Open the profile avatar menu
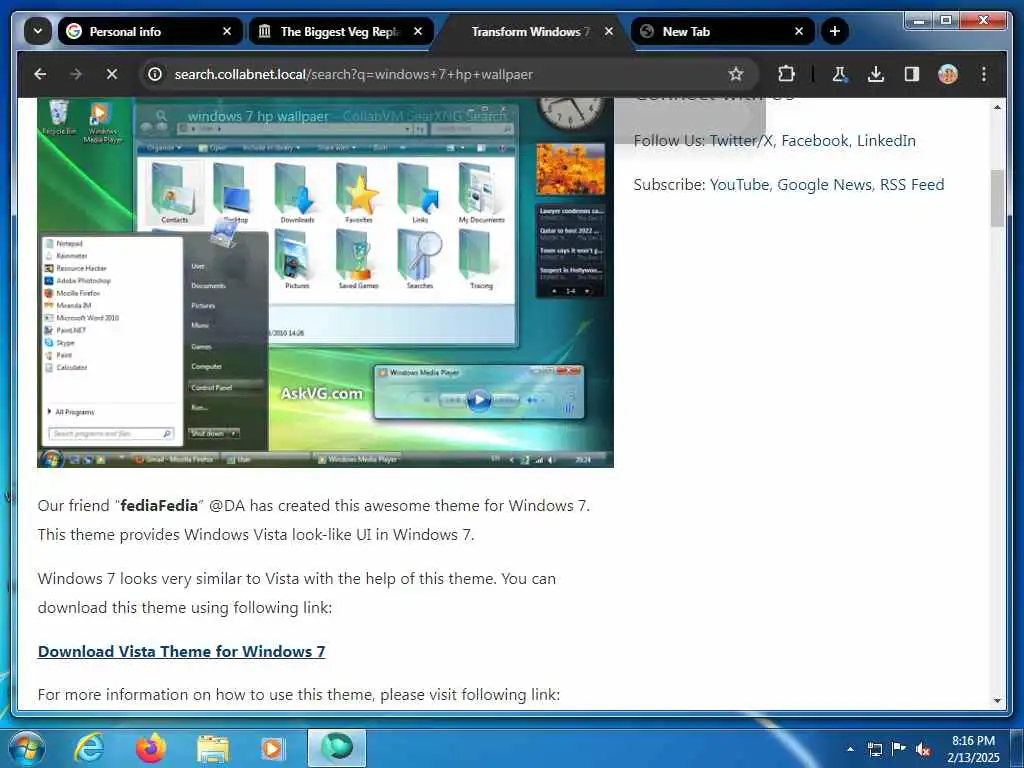1024x768 pixels. [x=948, y=74]
